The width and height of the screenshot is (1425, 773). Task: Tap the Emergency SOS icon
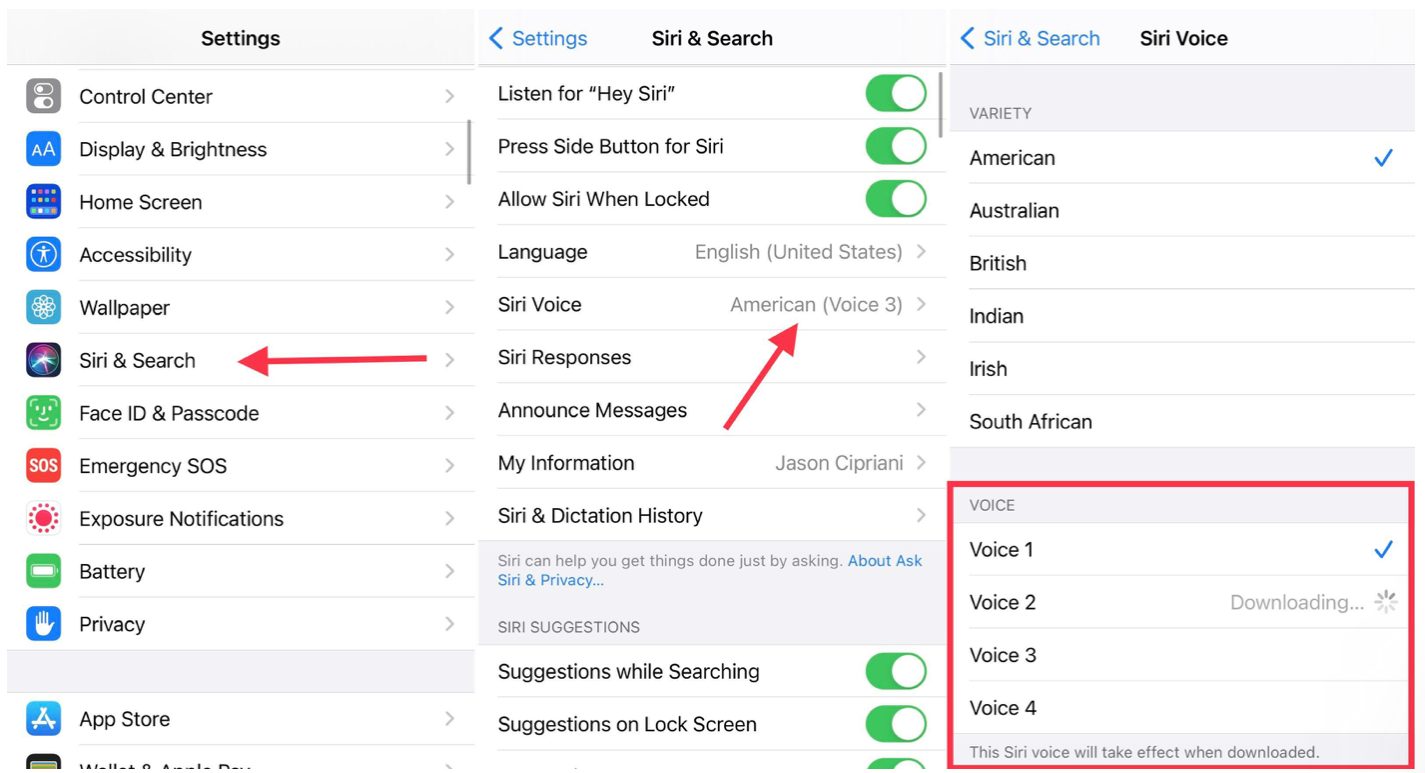coord(43,466)
